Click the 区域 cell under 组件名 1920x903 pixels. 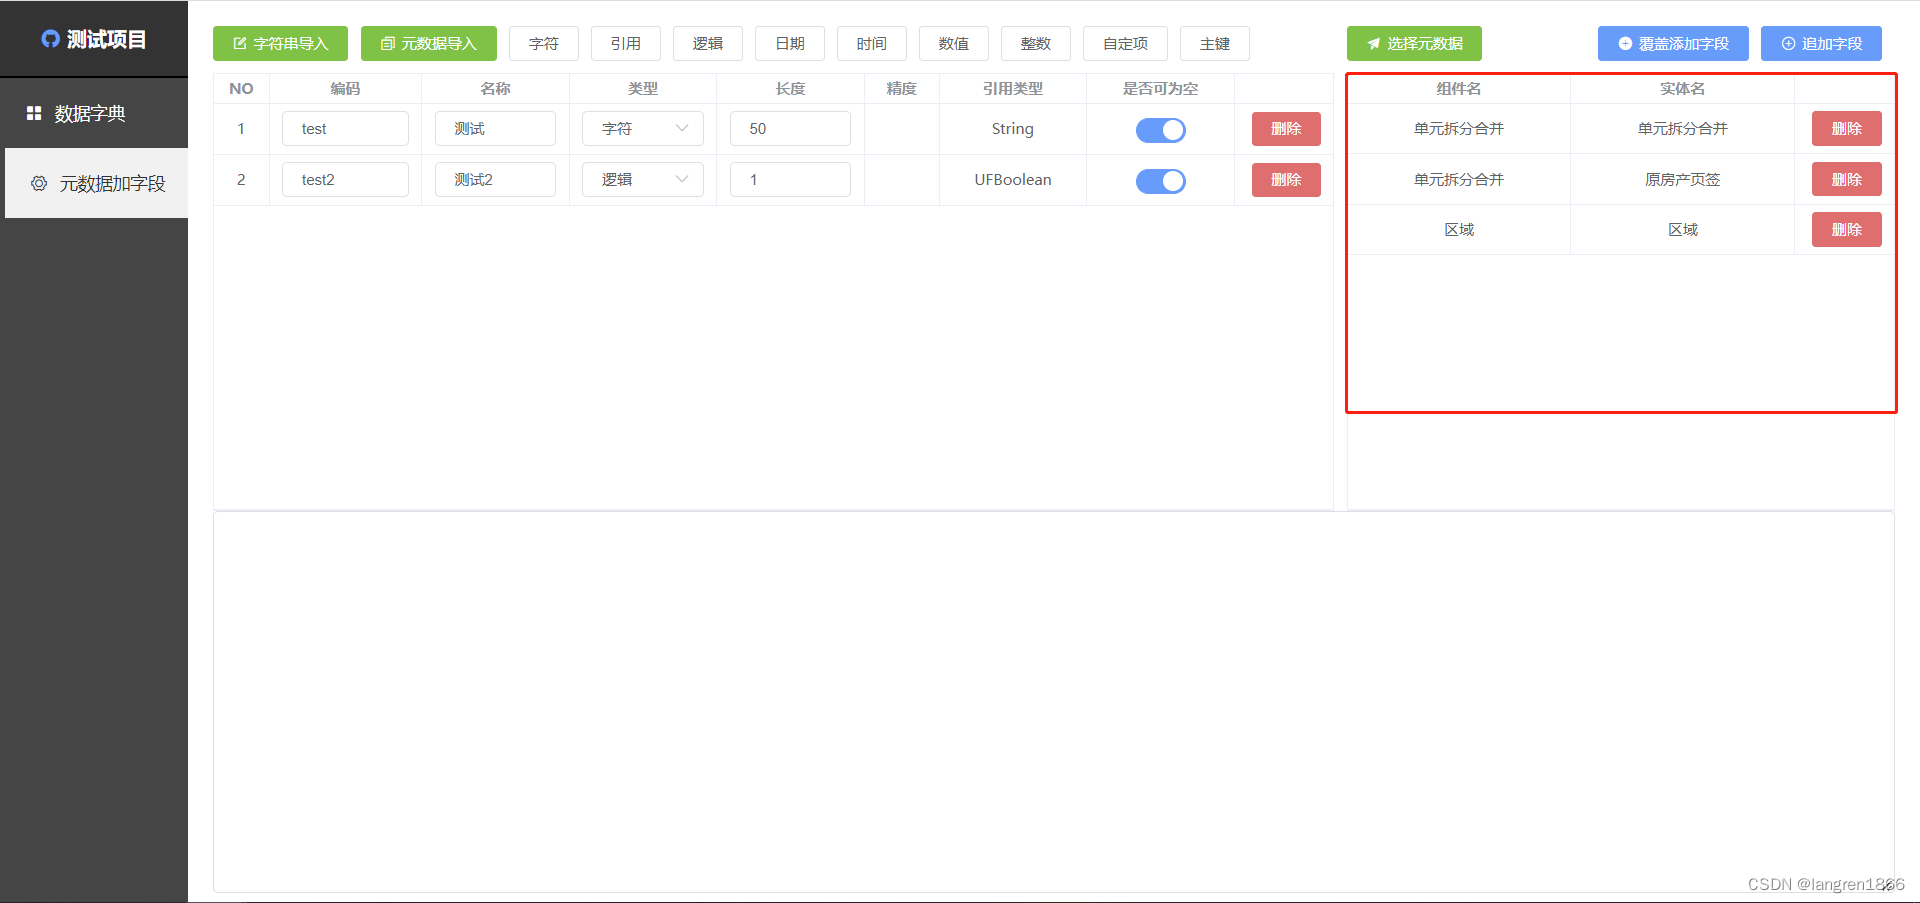pyautogui.click(x=1459, y=230)
